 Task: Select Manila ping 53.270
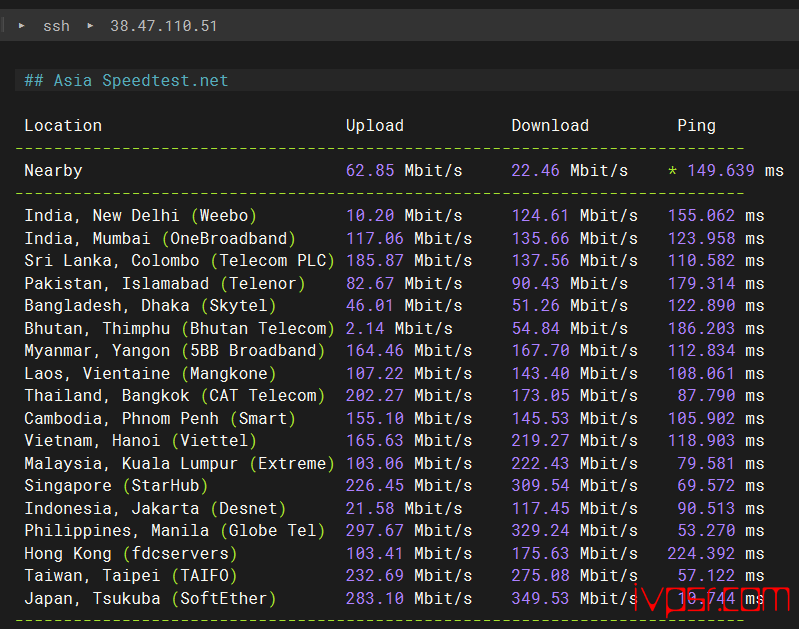point(706,531)
